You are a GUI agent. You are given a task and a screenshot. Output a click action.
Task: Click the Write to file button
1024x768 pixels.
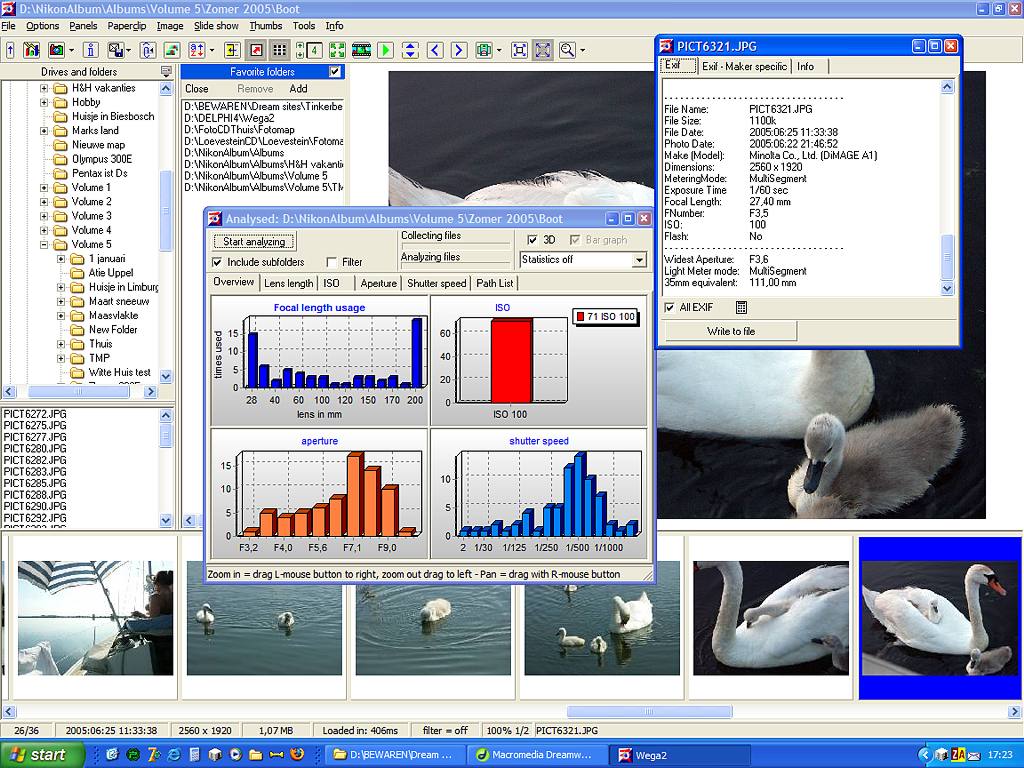[731, 331]
